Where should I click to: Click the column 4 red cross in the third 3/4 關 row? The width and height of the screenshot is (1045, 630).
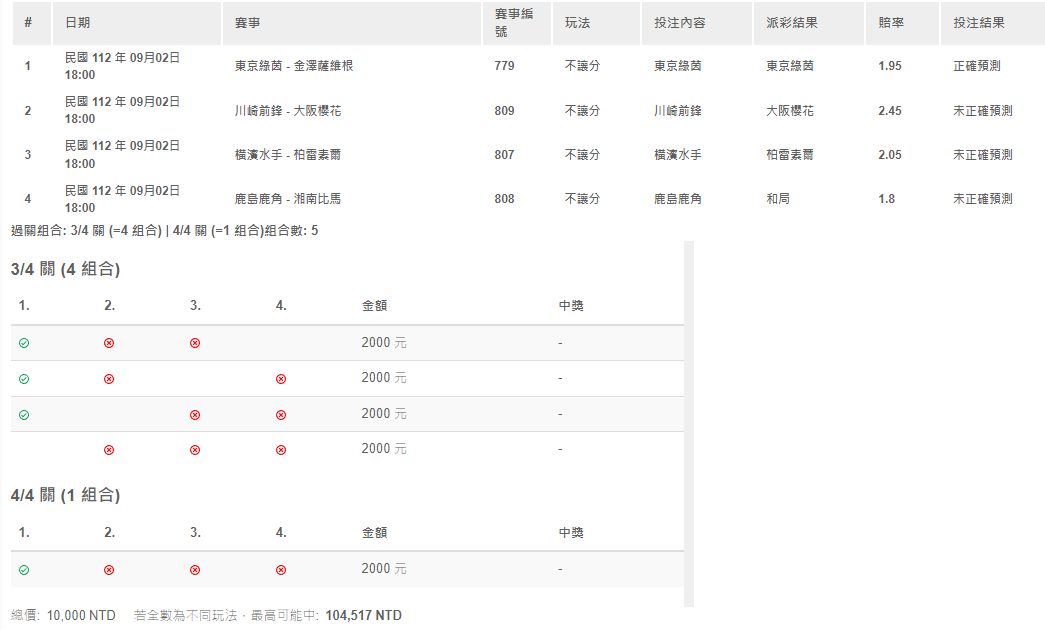pos(281,415)
